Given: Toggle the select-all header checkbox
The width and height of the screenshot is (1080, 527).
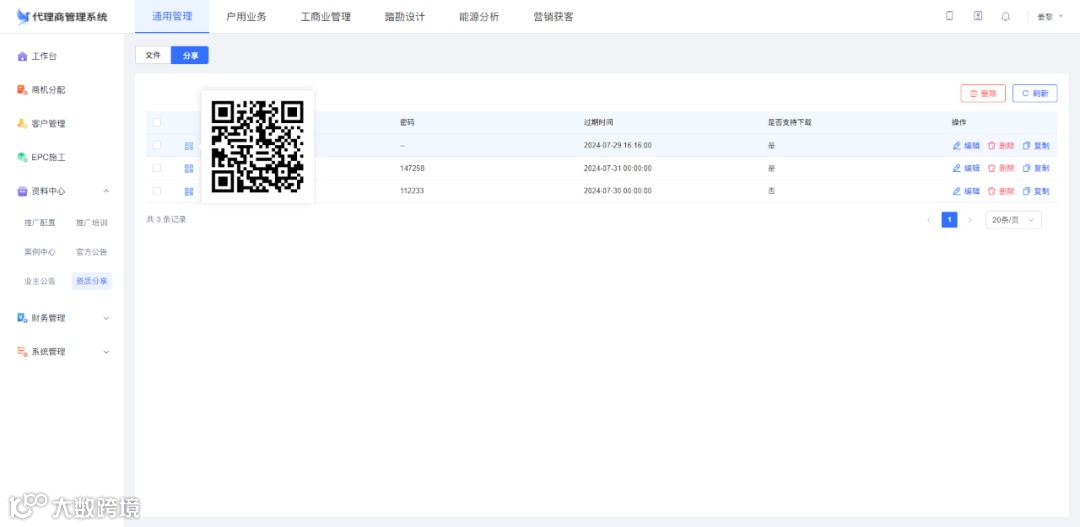Looking at the screenshot, I should (x=157, y=123).
